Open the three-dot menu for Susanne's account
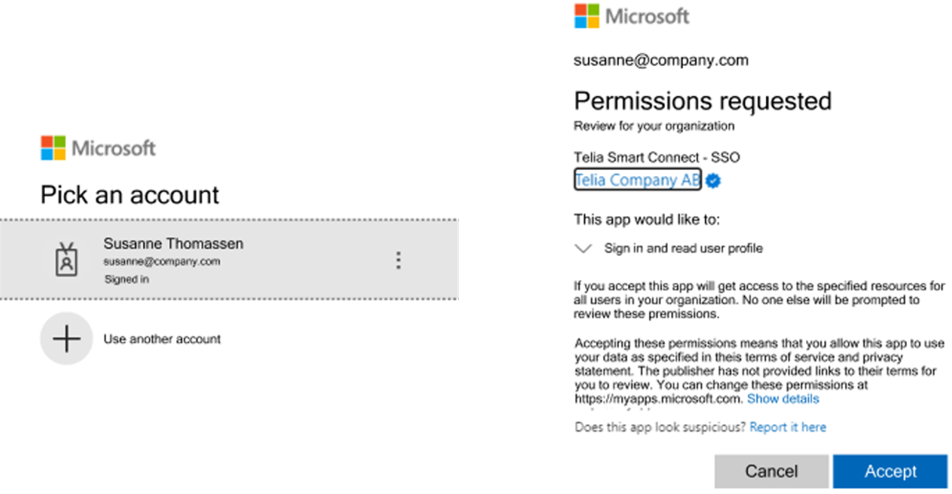952x494 pixels. [398, 260]
